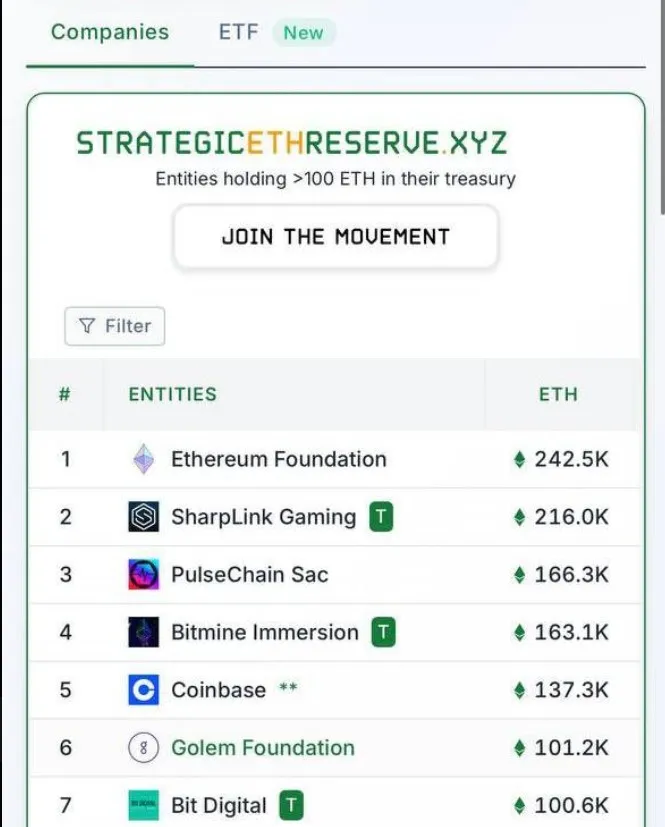Select the SharpLink Gaming logo

tap(142, 517)
